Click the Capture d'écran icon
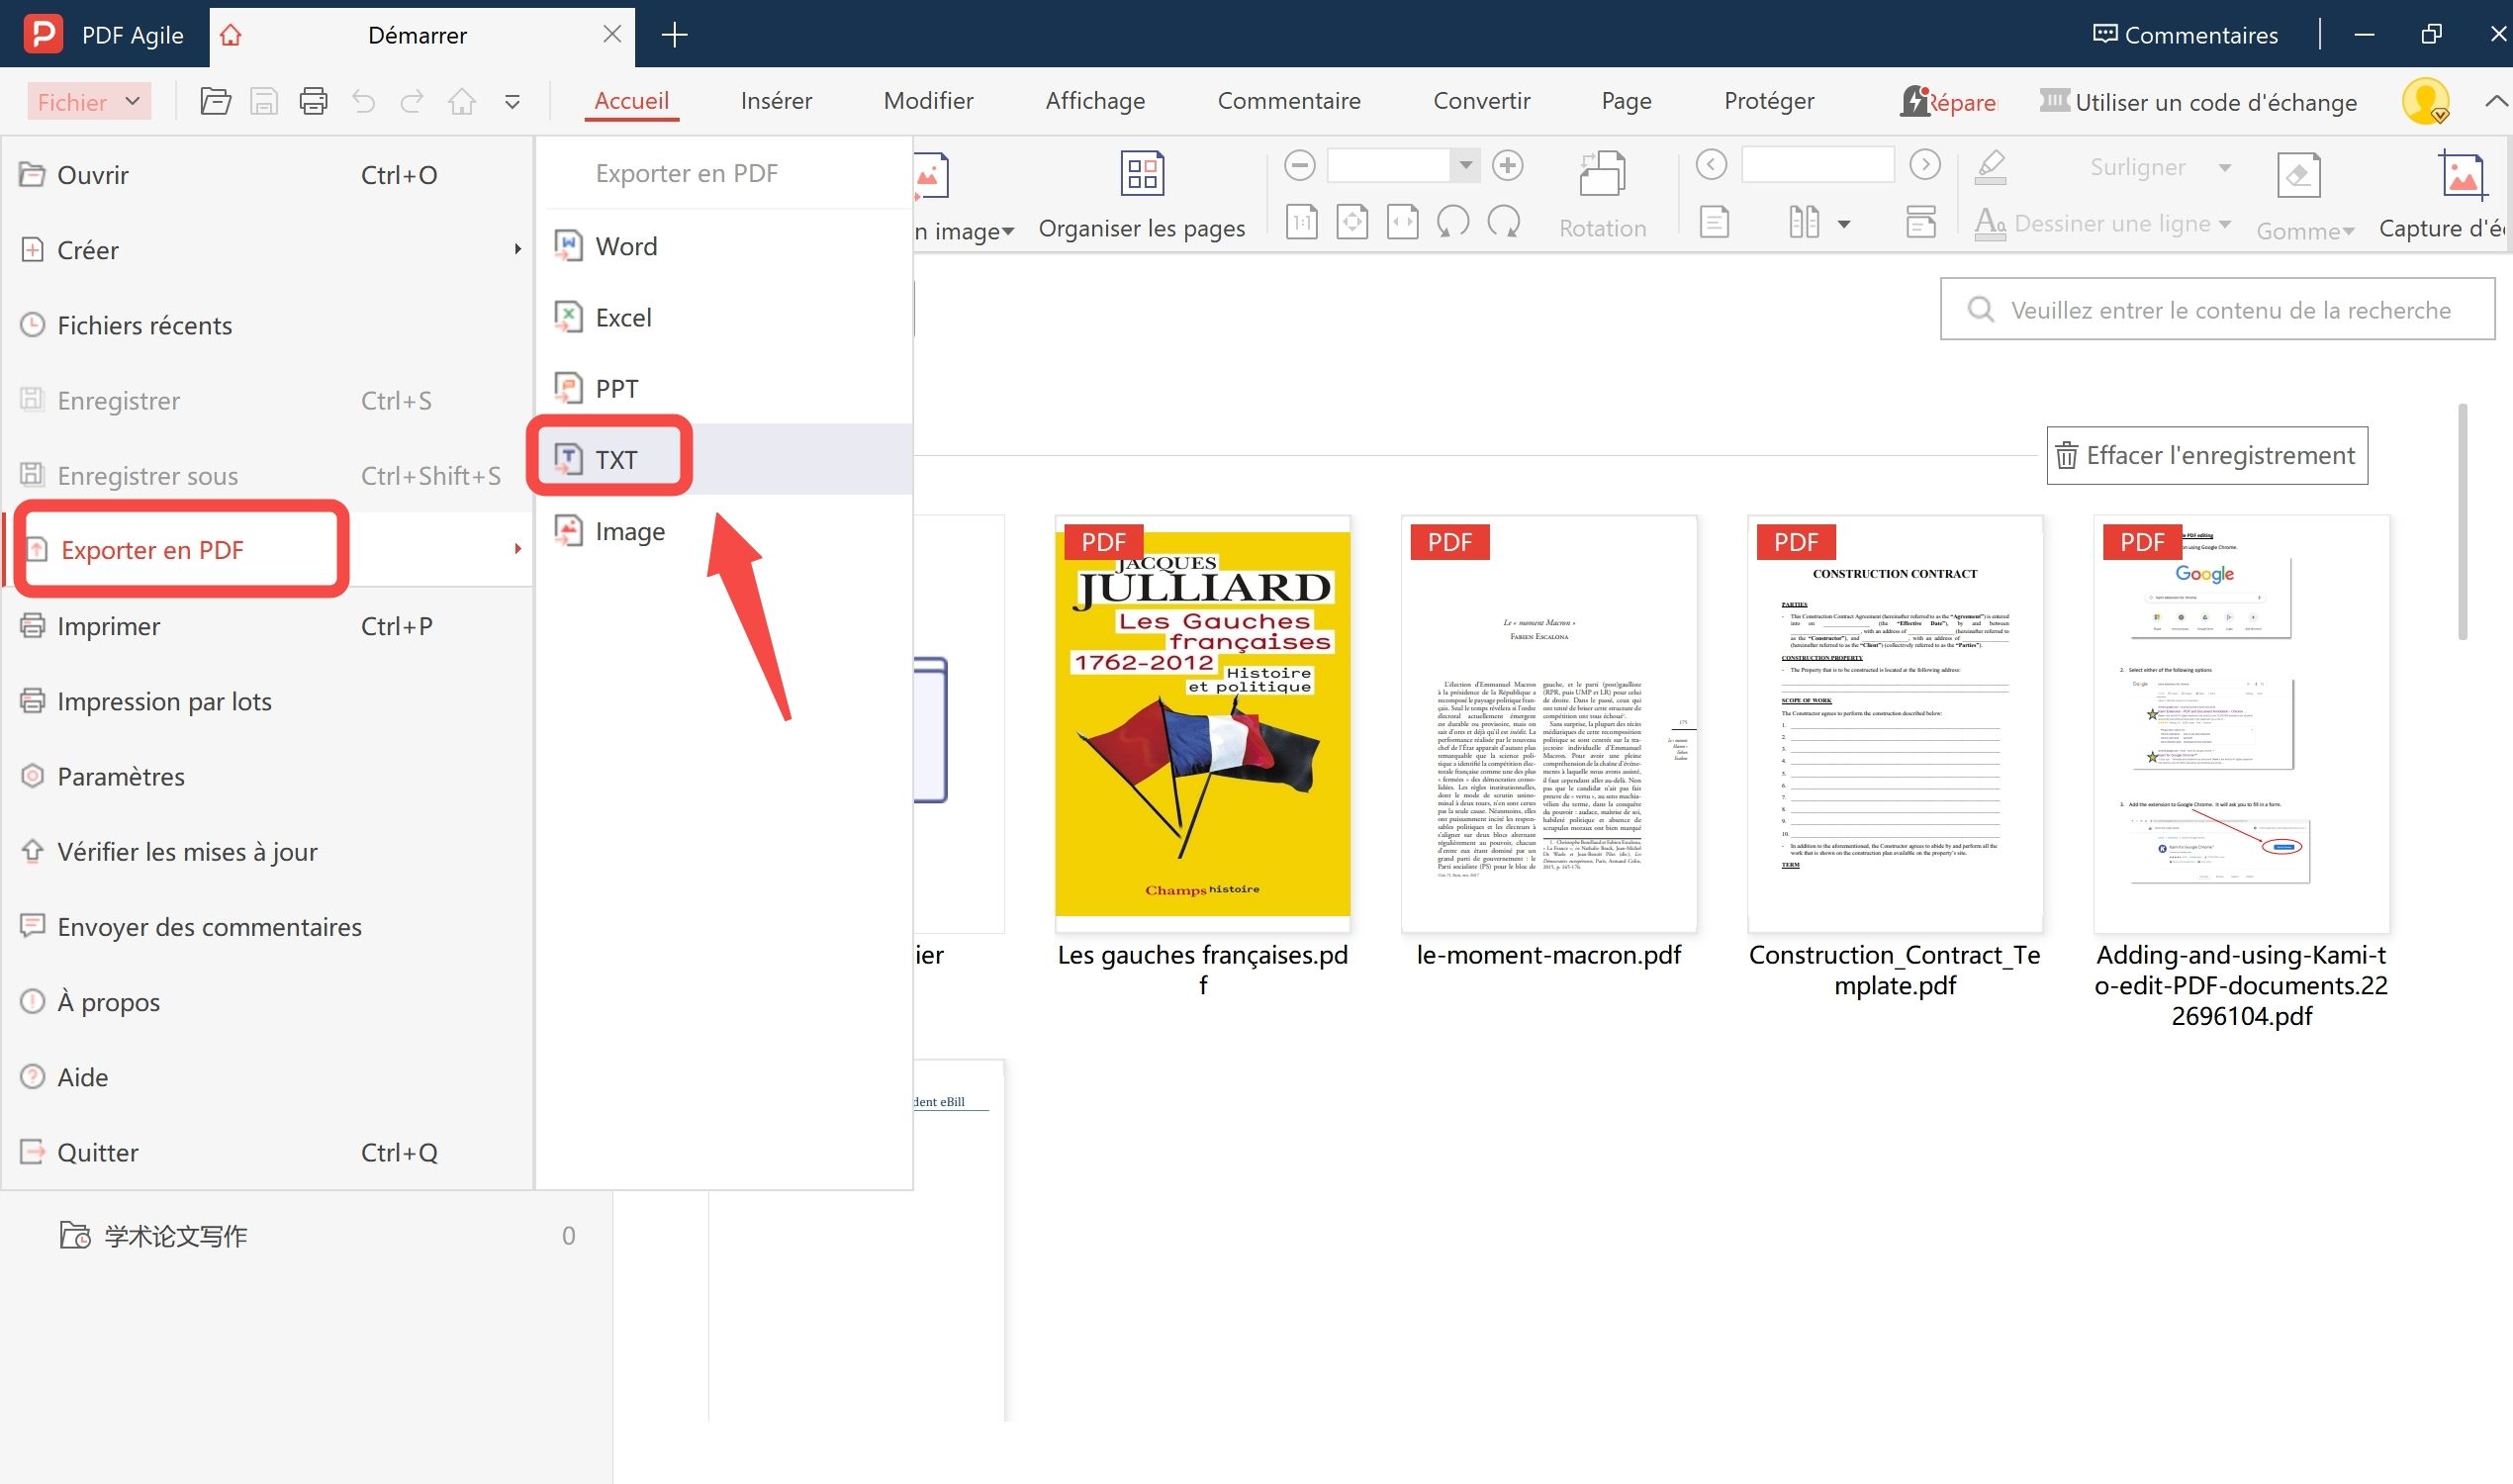 click(x=2461, y=174)
